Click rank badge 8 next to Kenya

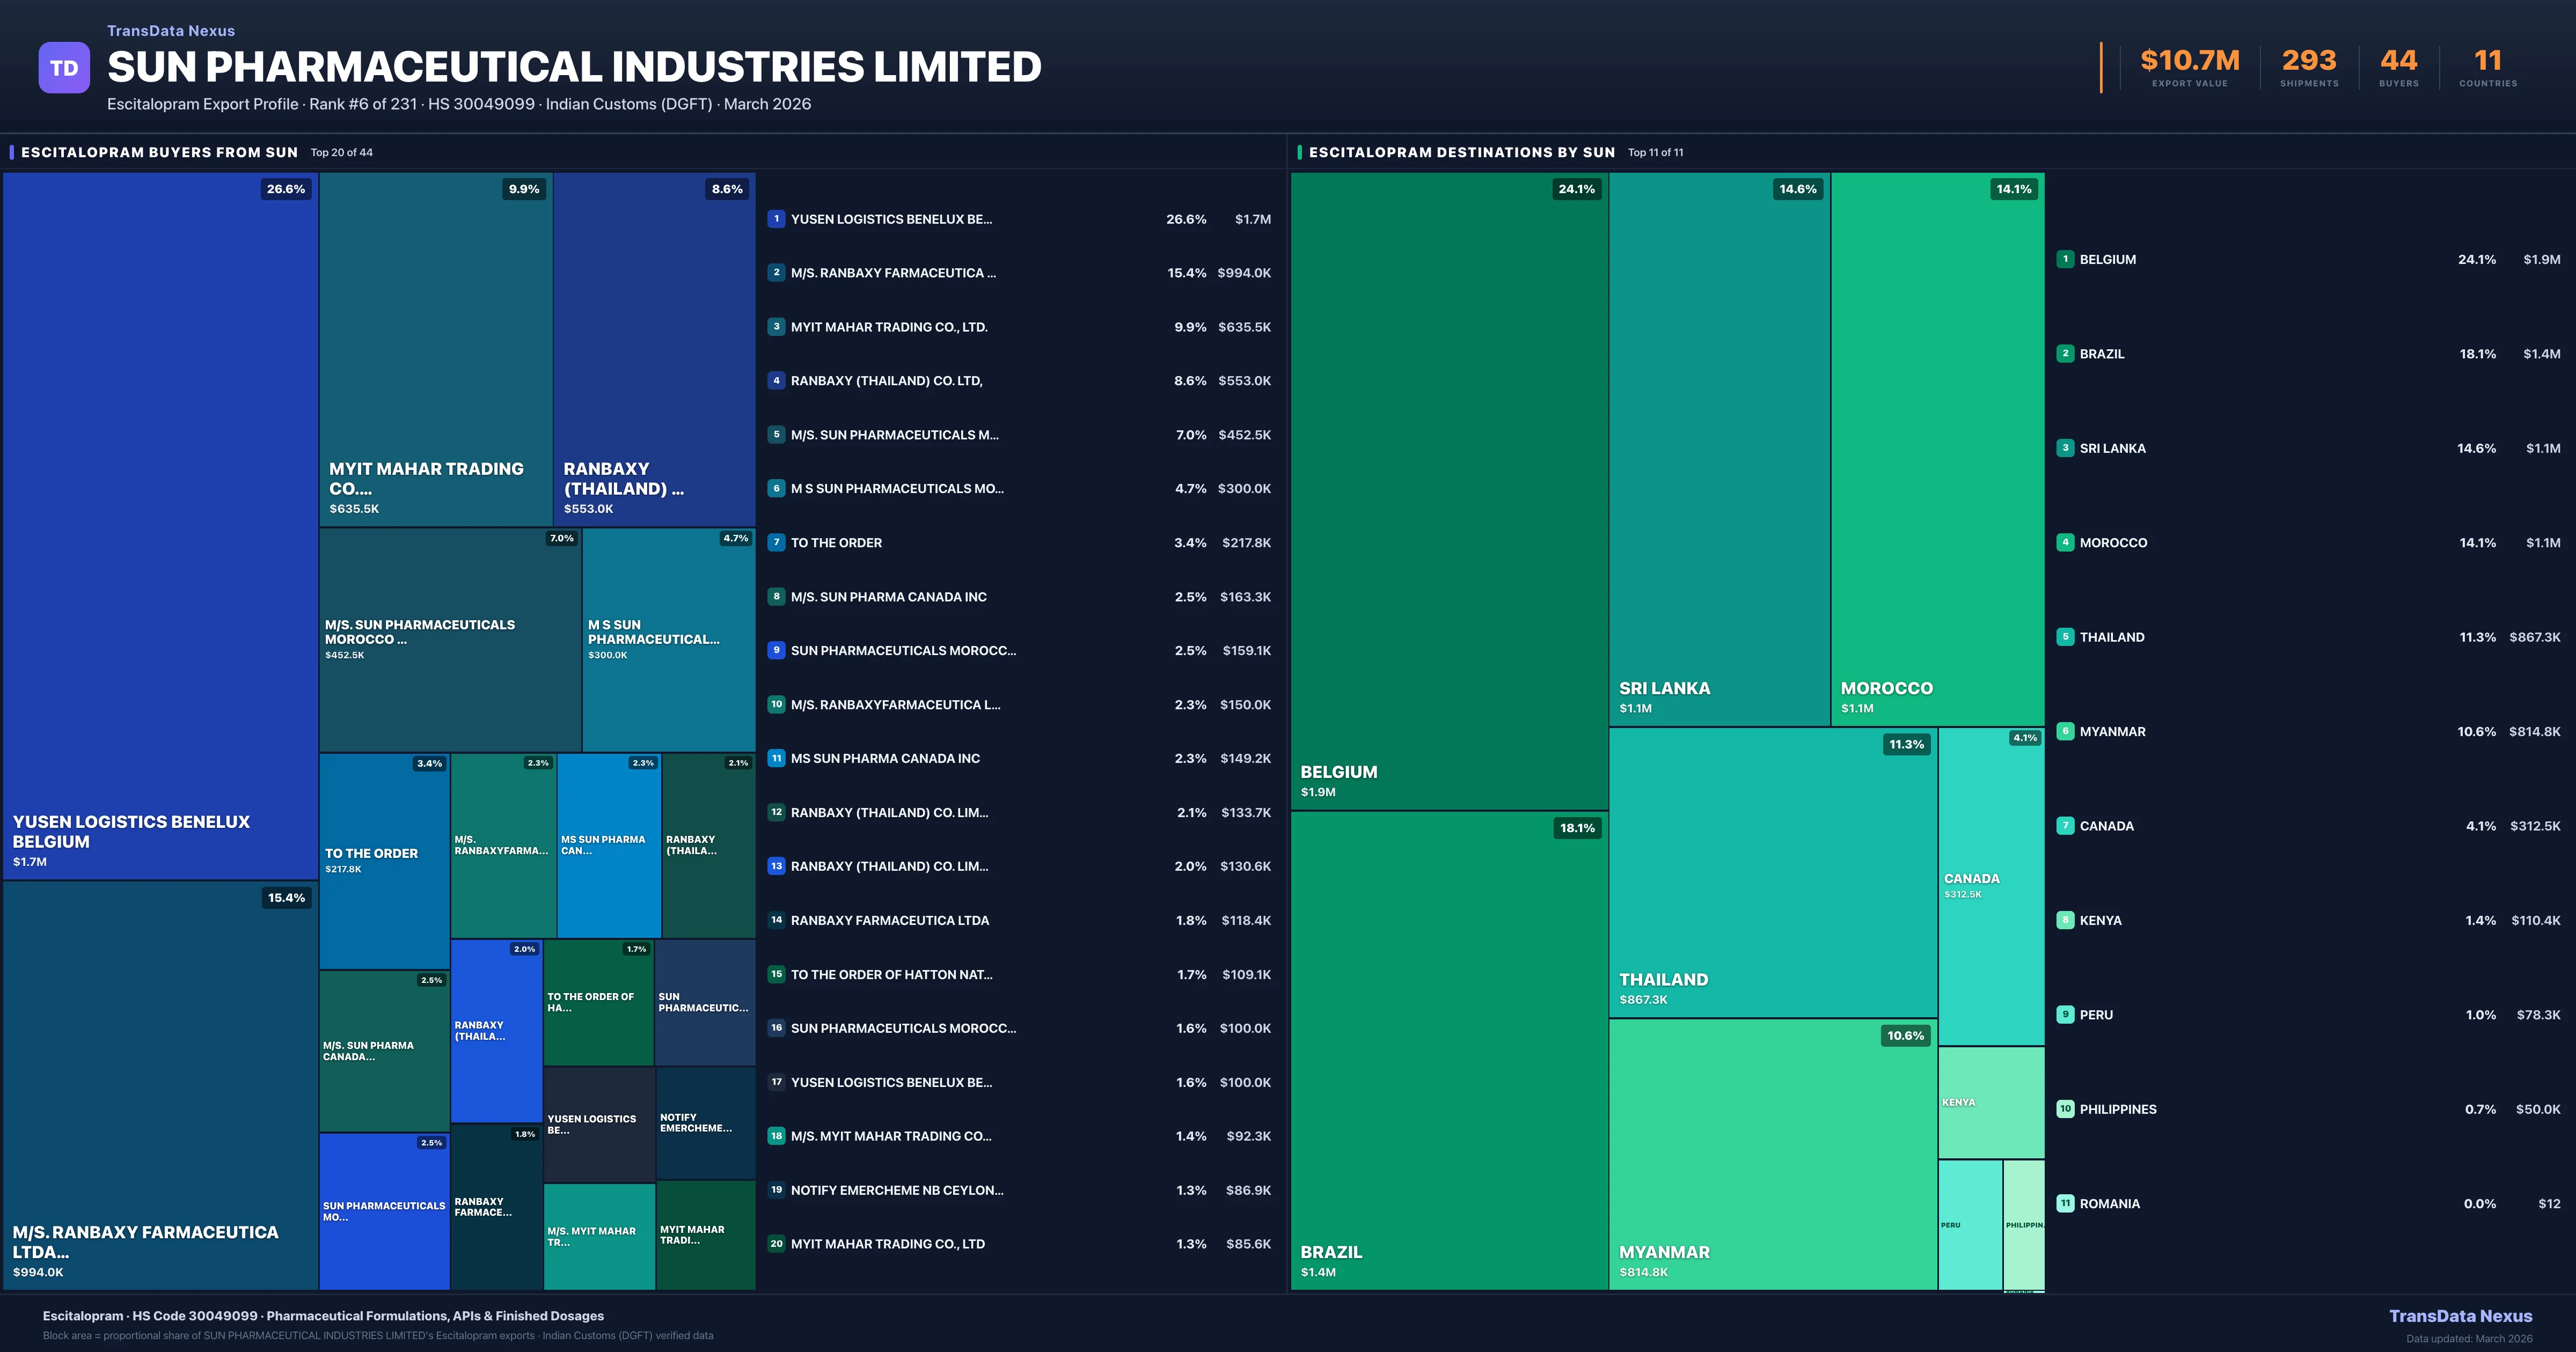(2065, 920)
